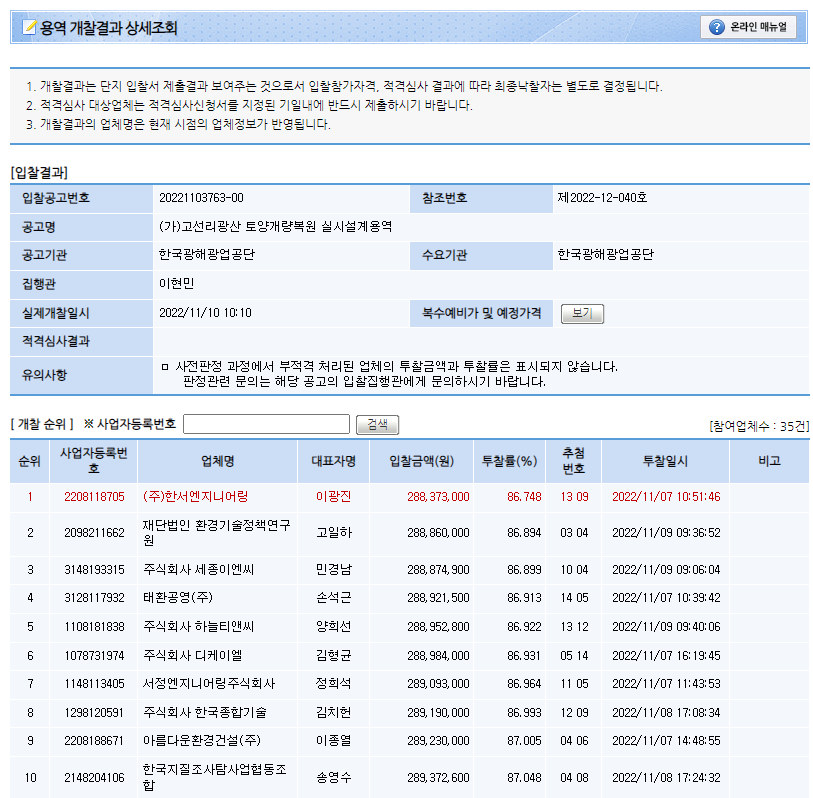Screen dimensions: 813x798
Task: Click bid rate 86.748
Action: tap(524, 497)
